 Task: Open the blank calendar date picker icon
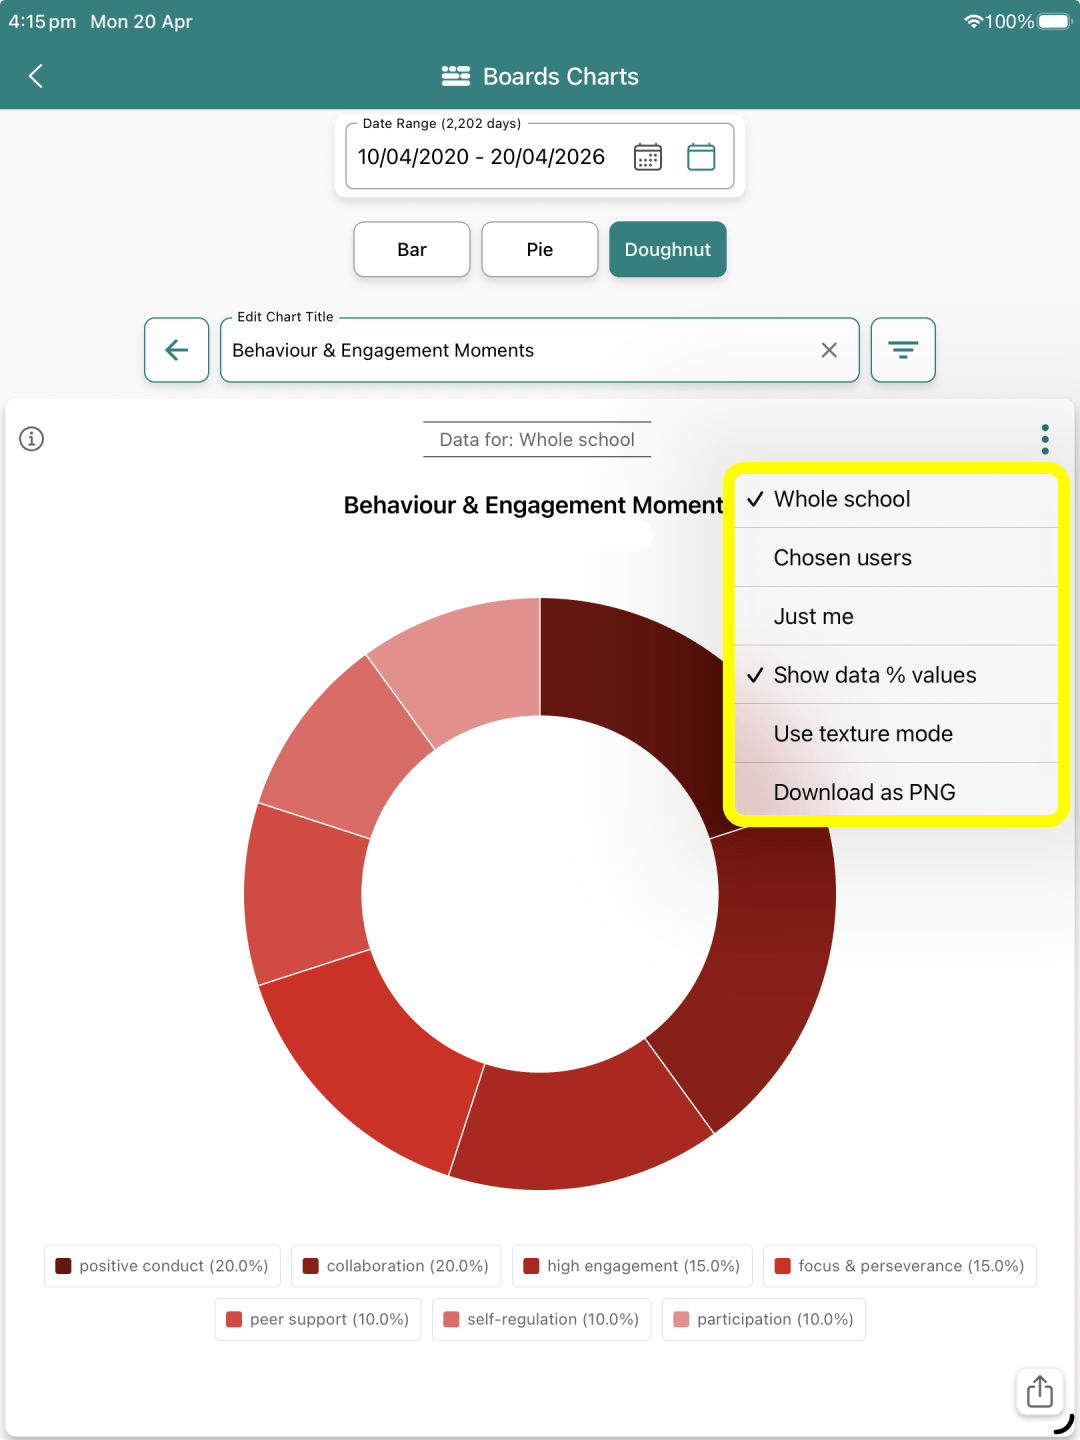(x=701, y=157)
